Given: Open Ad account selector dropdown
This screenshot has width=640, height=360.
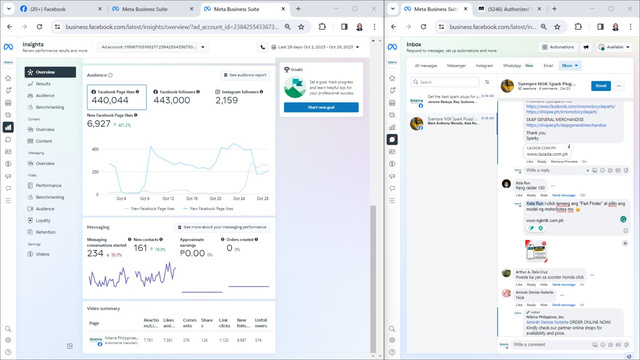Looking at the screenshot, I should point(153,47).
